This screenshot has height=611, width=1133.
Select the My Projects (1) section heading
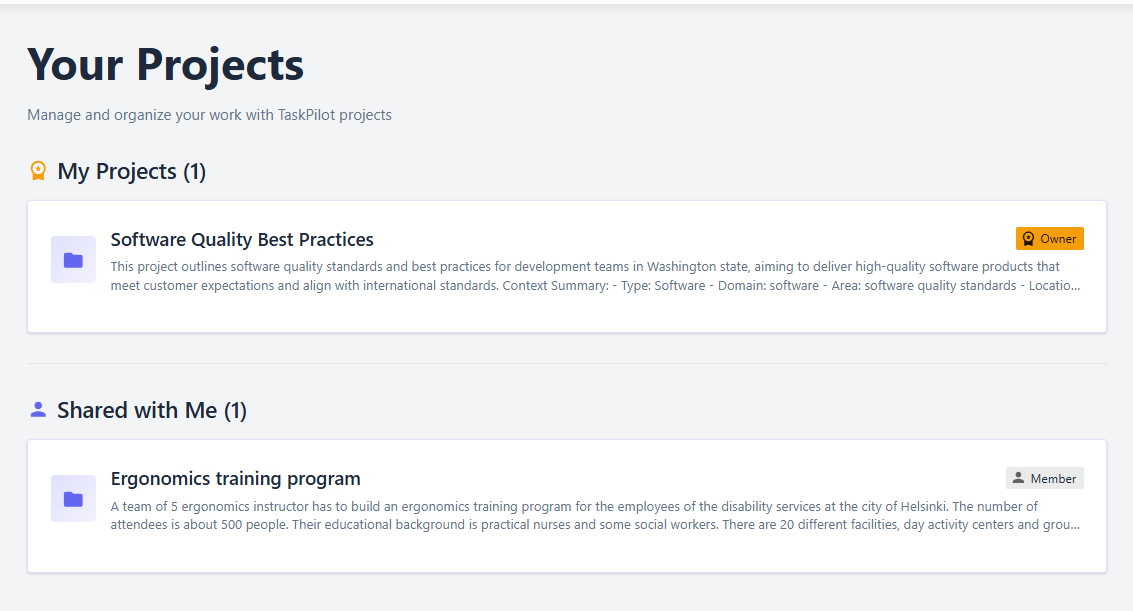click(x=132, y=171)
